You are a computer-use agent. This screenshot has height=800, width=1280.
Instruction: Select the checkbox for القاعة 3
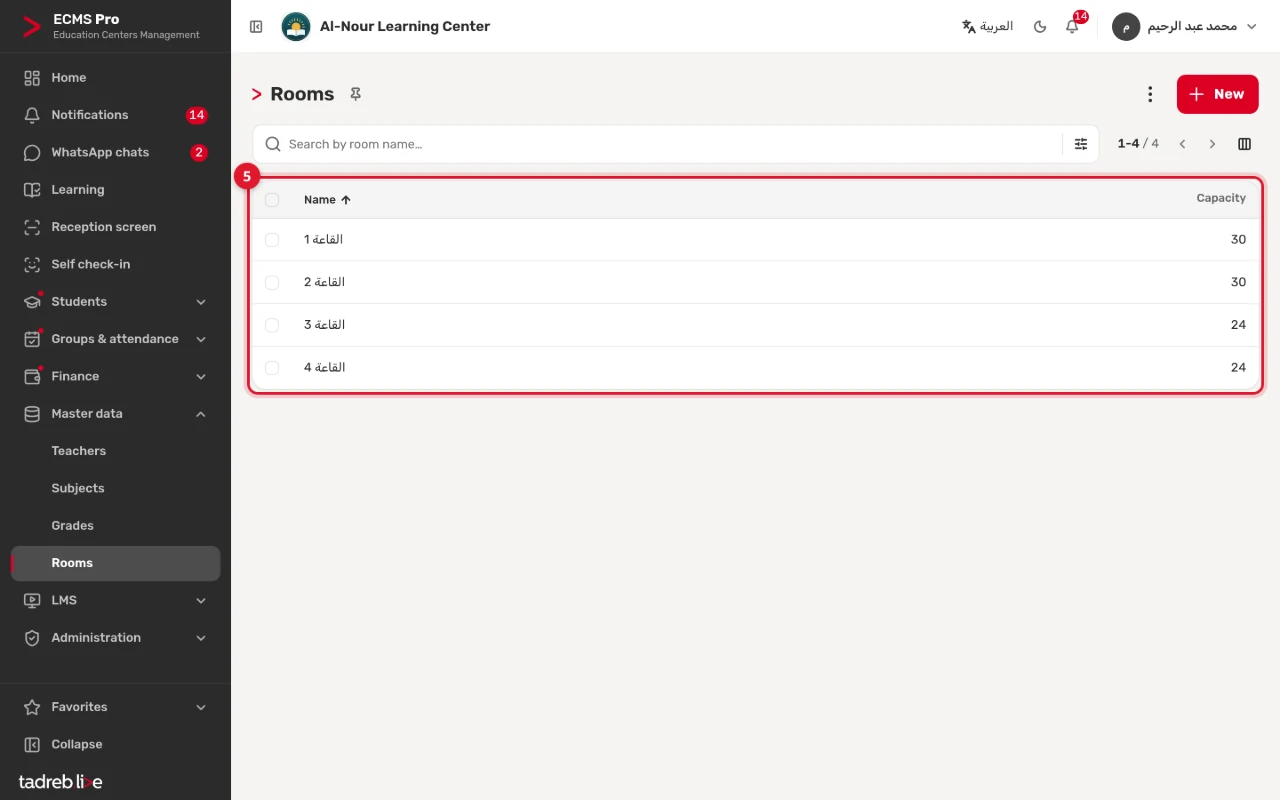(272, 325)
